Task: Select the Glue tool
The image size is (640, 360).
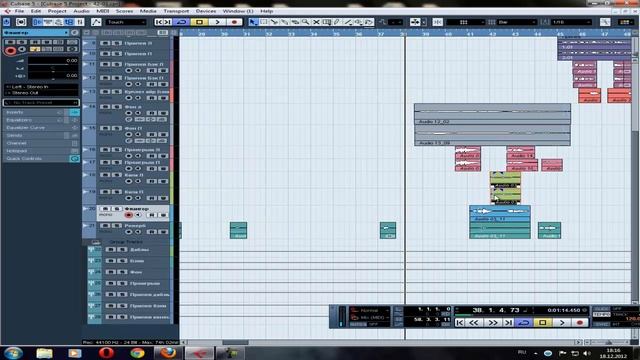Action: [x=284, y=22]
